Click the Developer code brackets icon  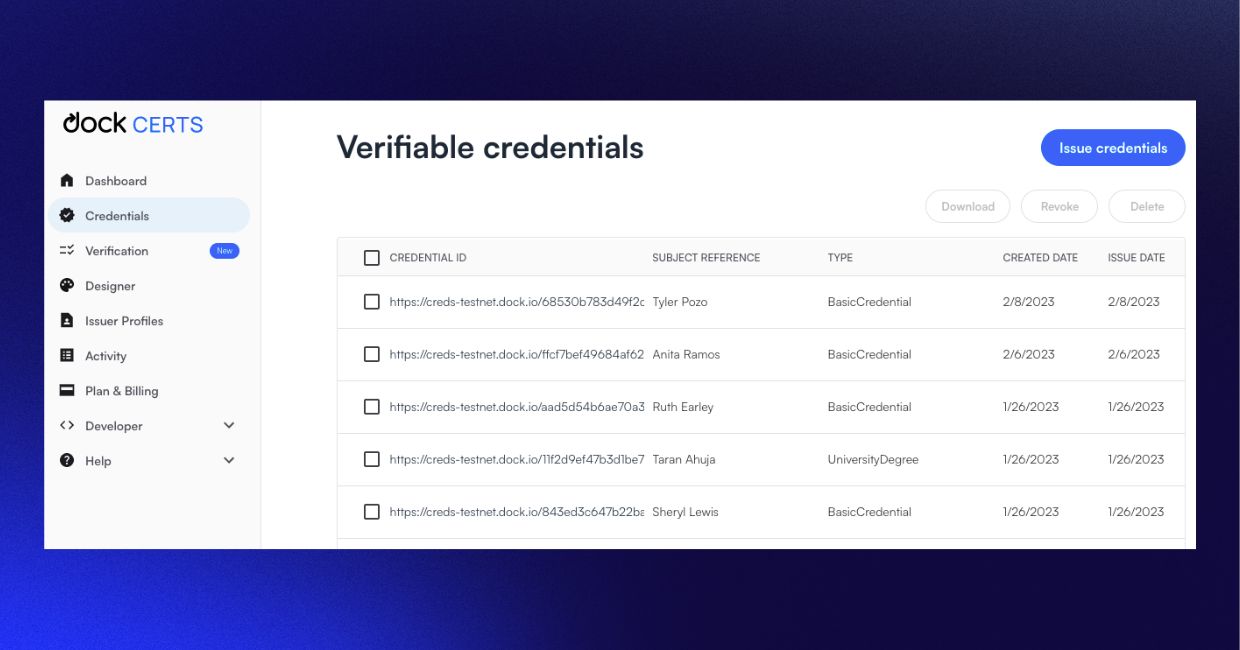point(67,426)
